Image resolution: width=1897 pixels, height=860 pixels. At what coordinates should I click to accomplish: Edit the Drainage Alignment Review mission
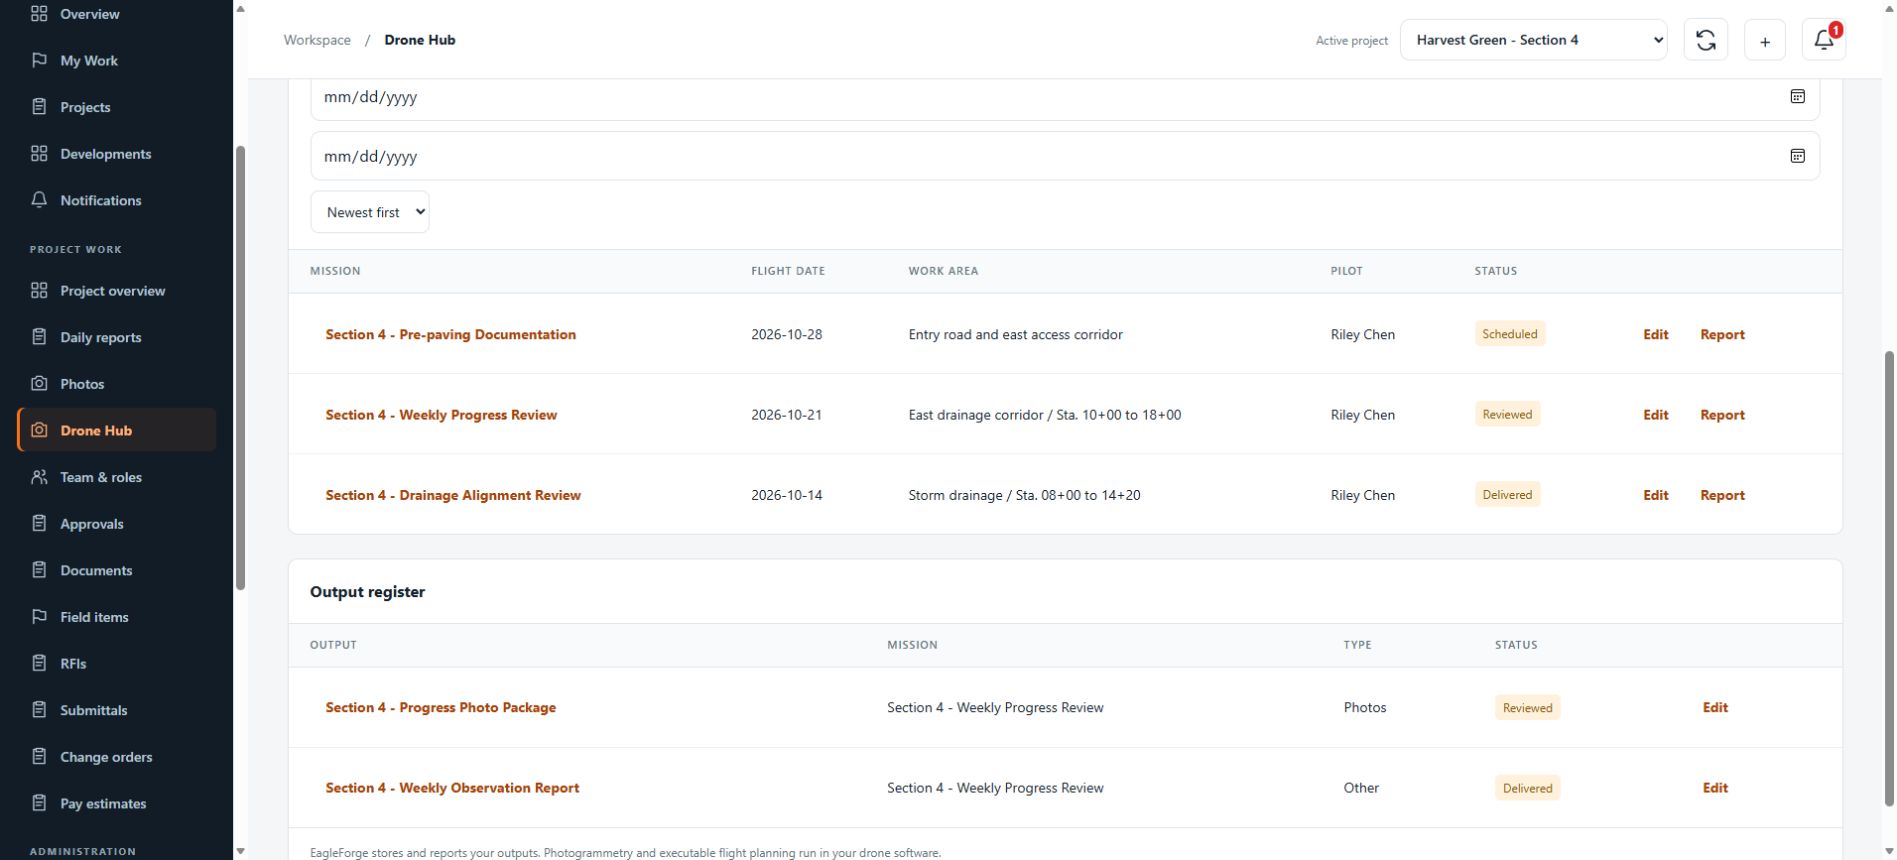point(1655,495)
